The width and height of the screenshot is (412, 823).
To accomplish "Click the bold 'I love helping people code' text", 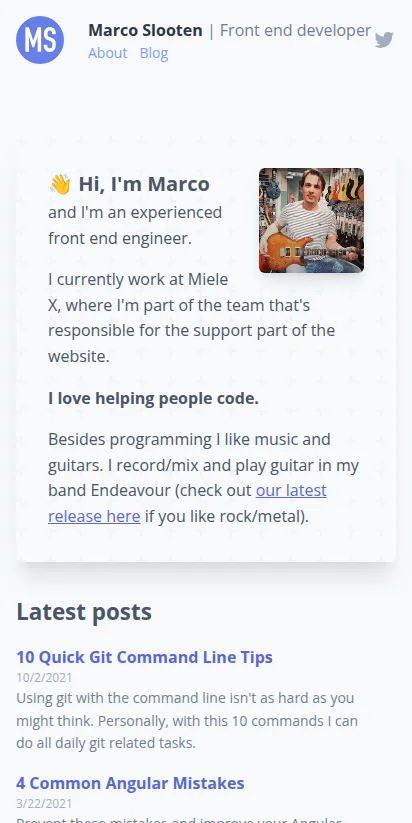I will pyautogui.click(x=153, y=398).
